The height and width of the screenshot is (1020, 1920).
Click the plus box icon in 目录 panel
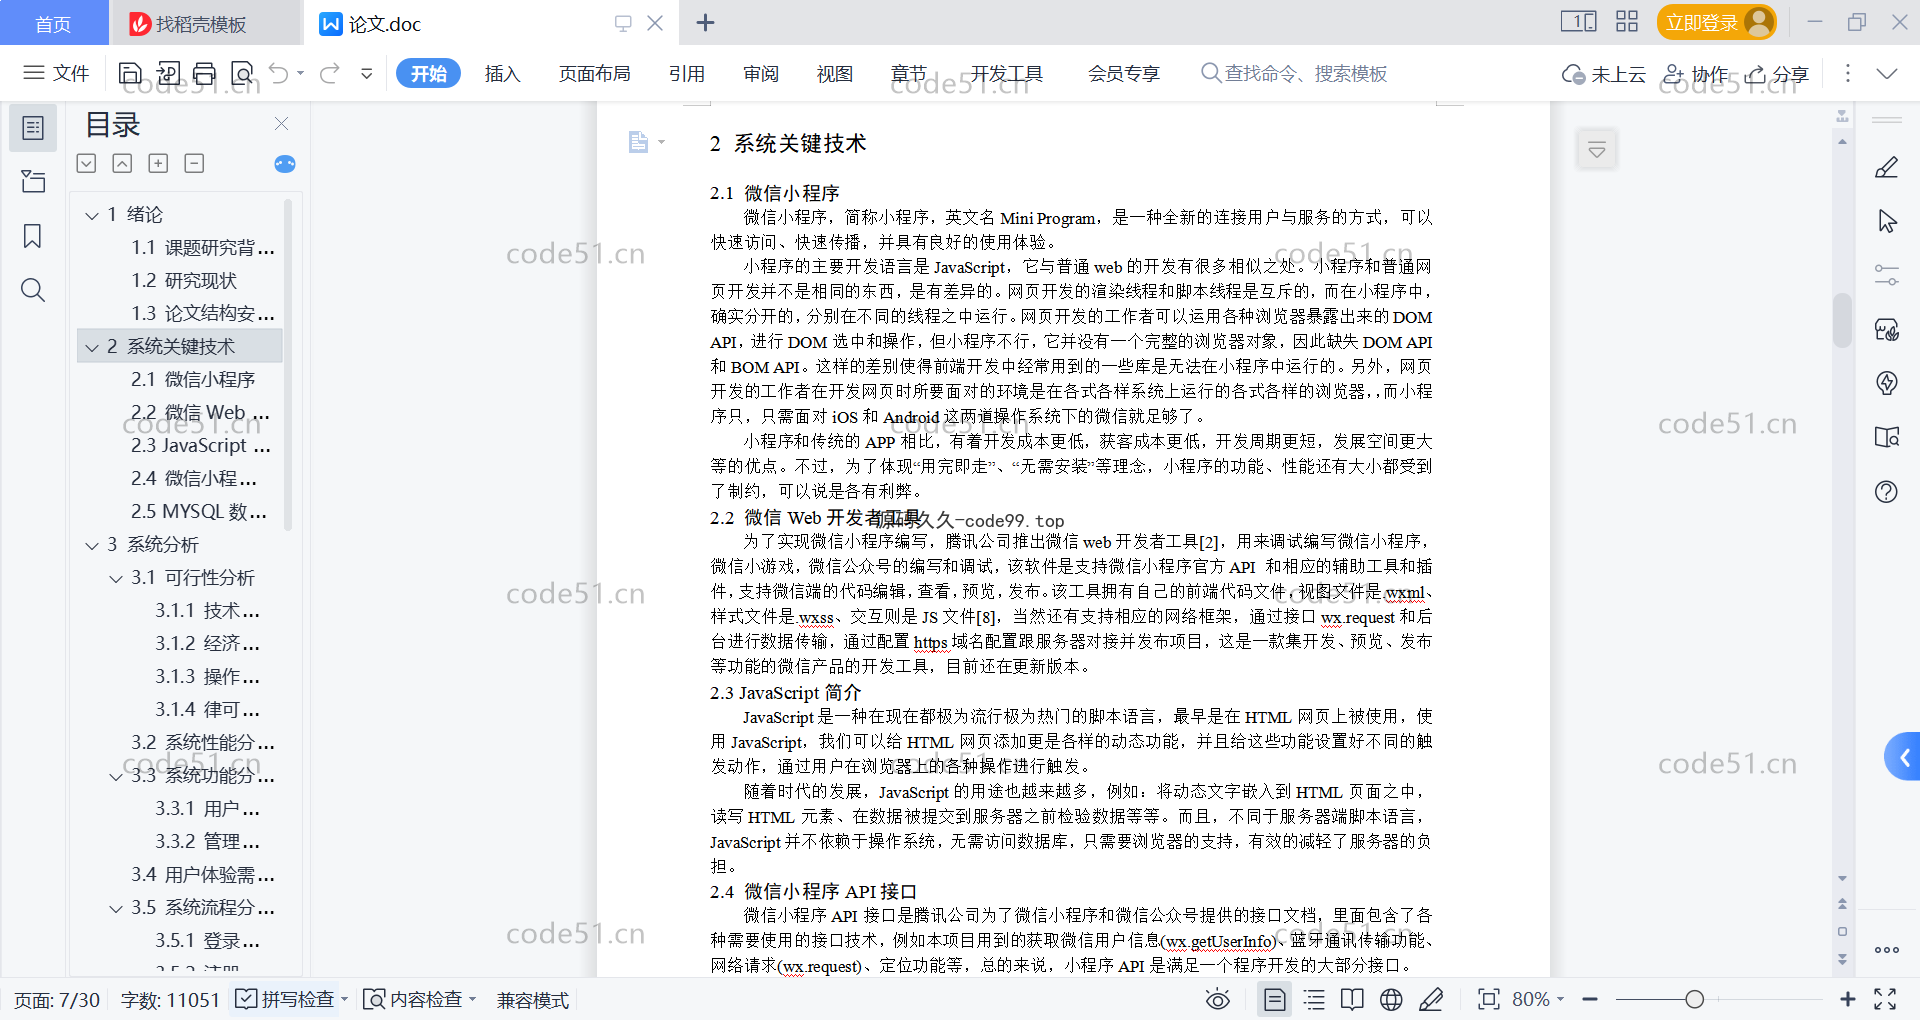[x=158, y=163]
